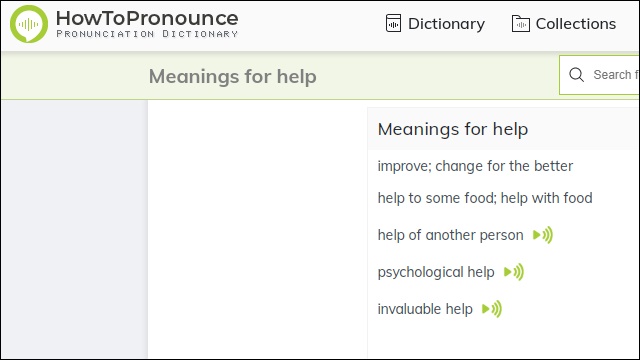Image resolution: width=640 pixels, height=360 pixels.
Task: Play audio for invaluable help
Action: [492, 309]
